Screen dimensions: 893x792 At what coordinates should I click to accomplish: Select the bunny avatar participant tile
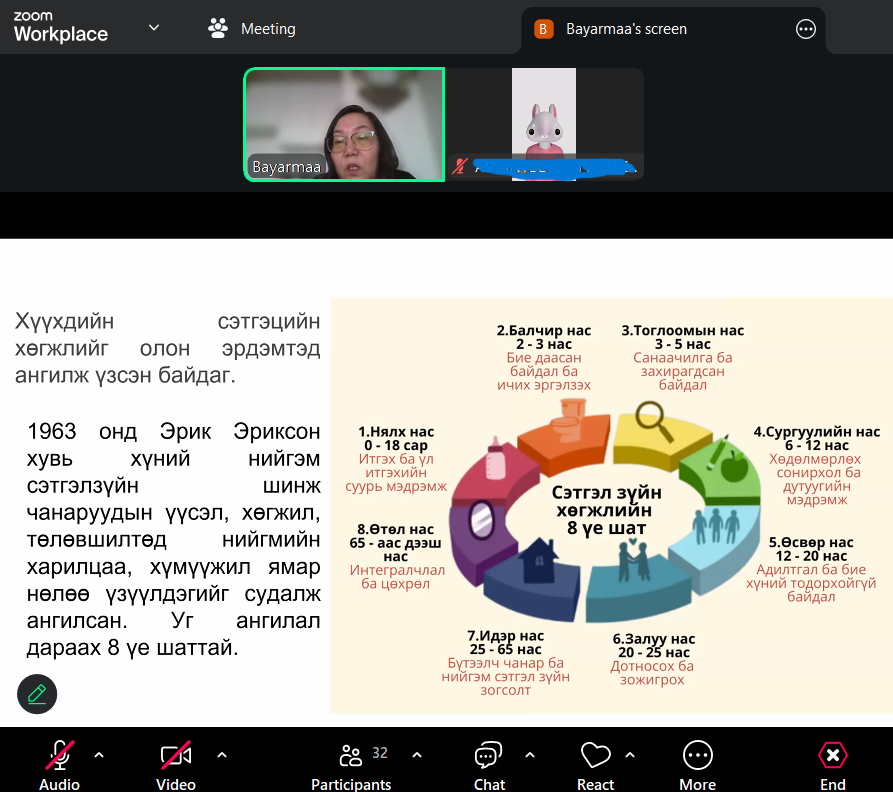(544, 125)
